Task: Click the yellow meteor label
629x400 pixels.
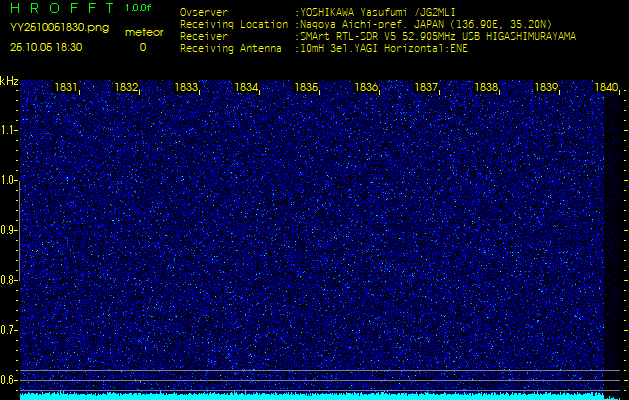Action: pos(143,32)
